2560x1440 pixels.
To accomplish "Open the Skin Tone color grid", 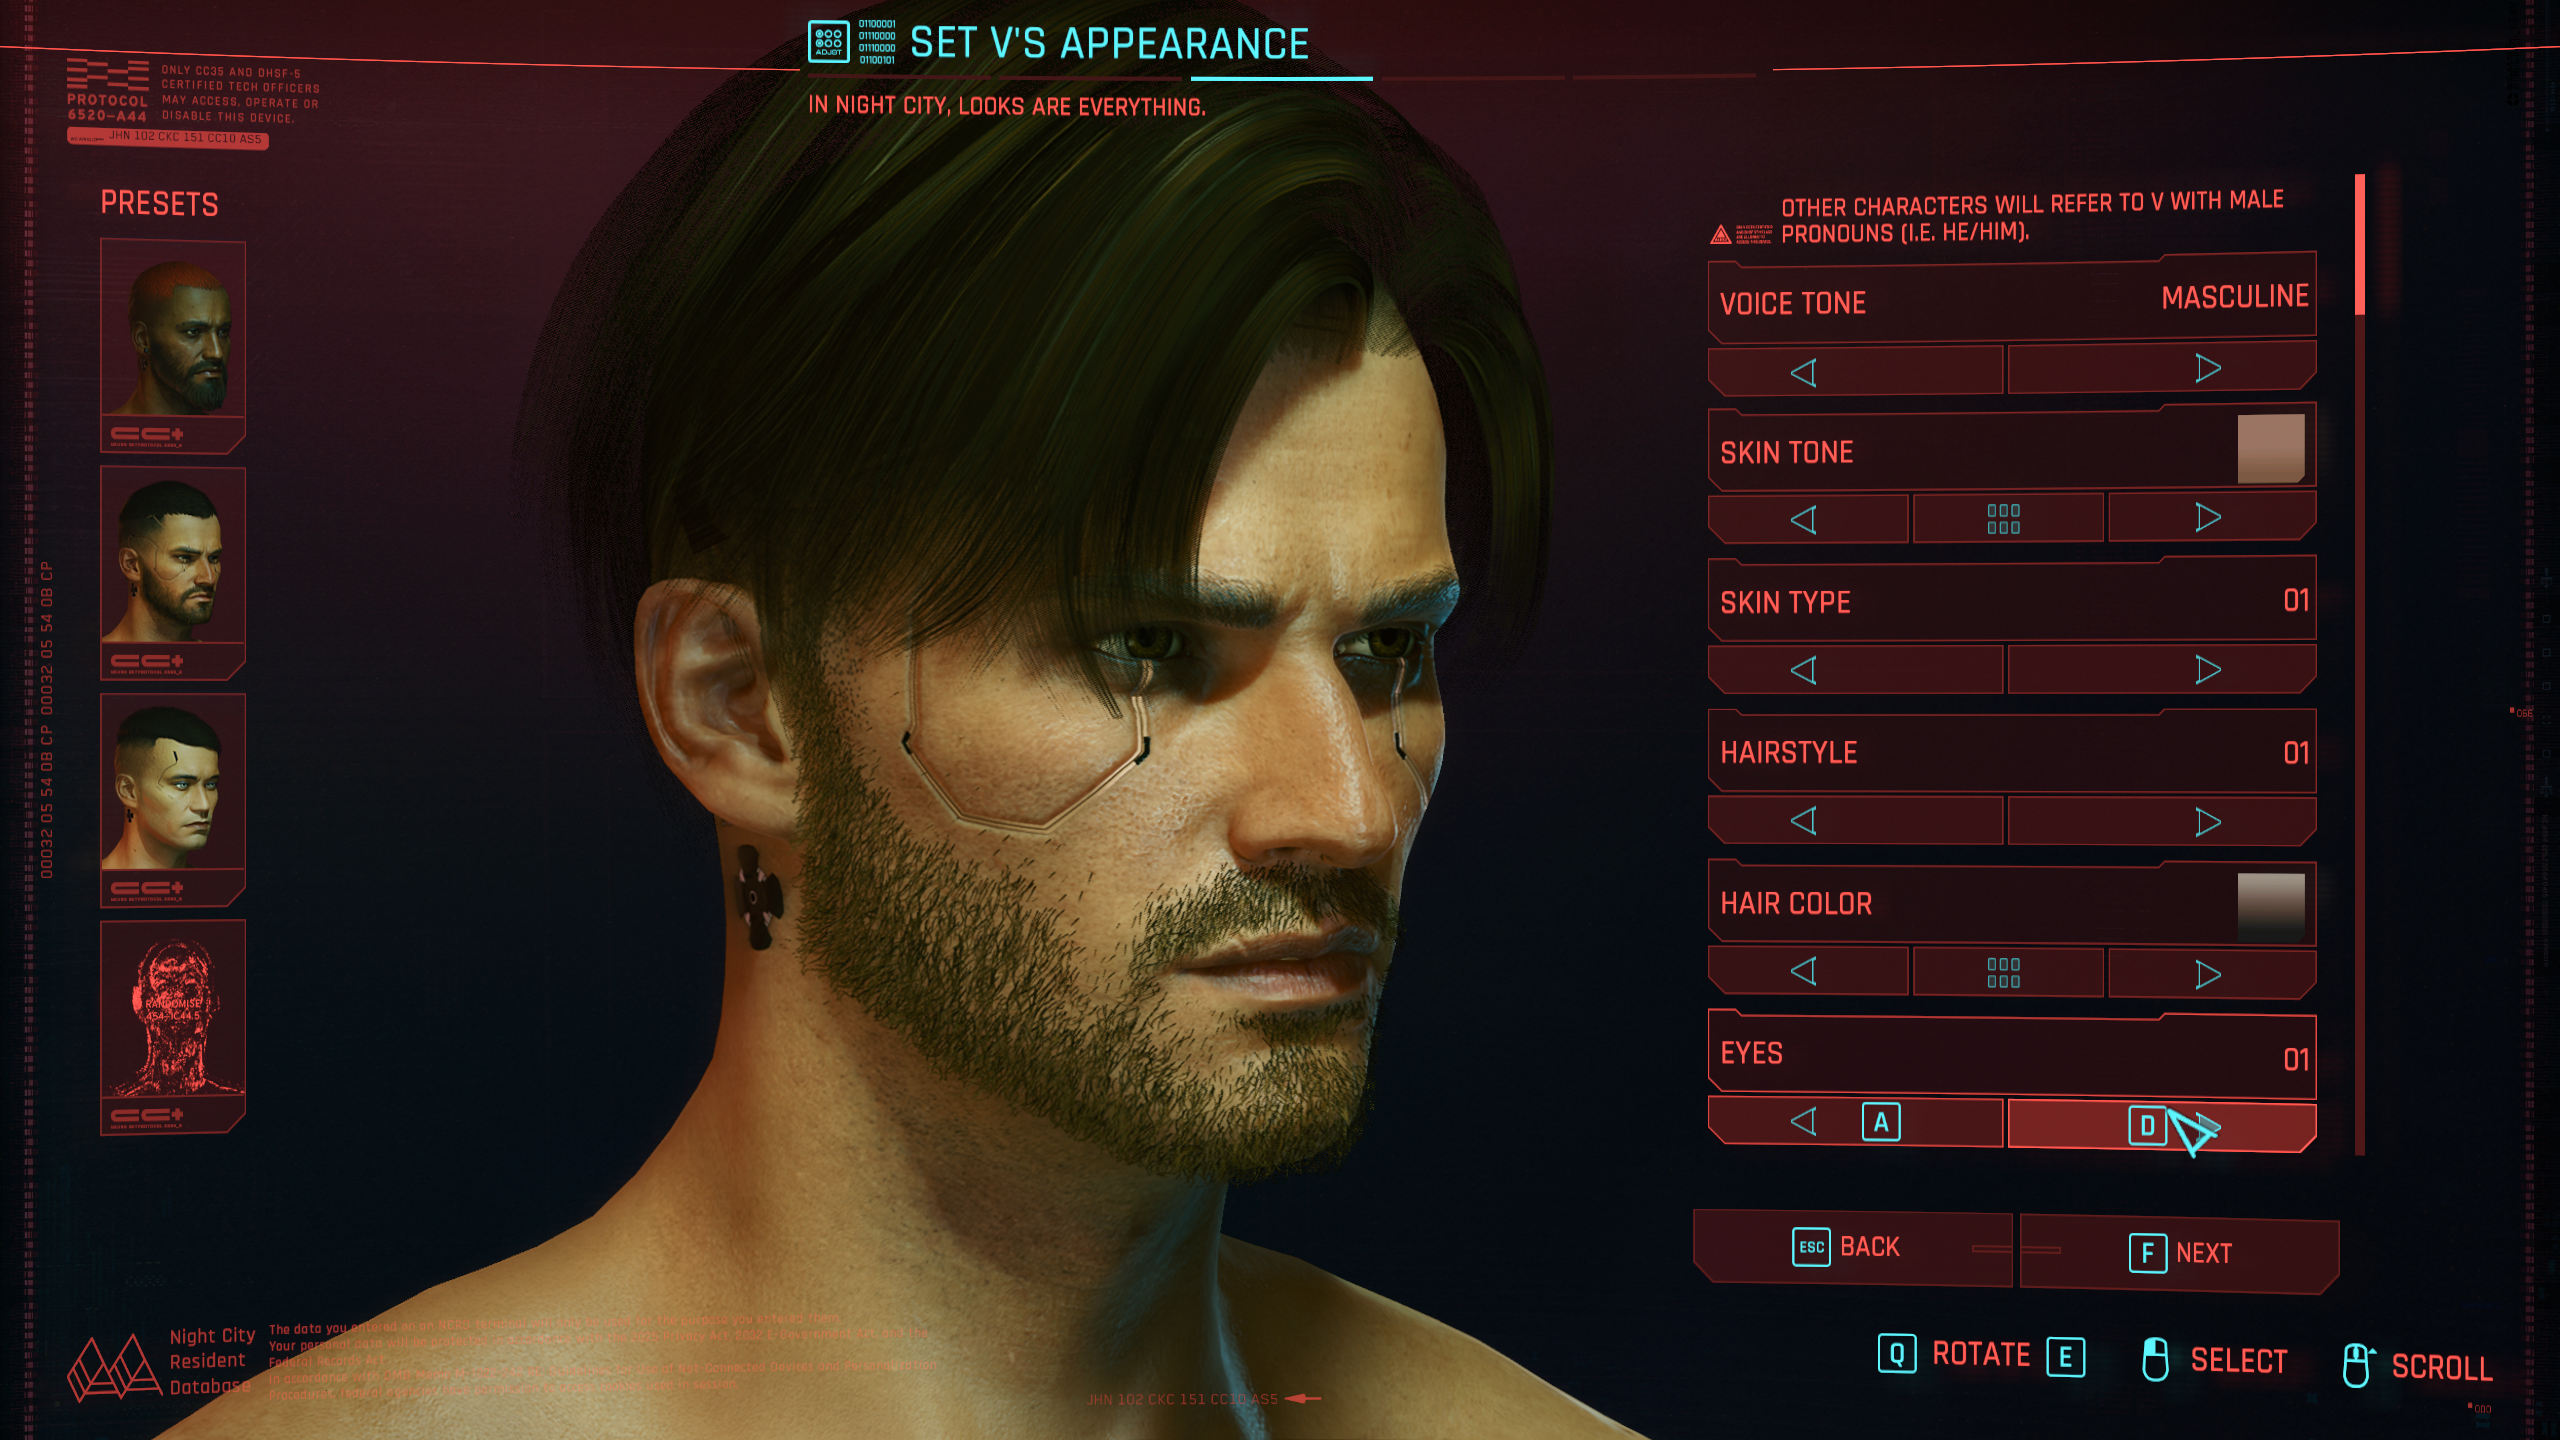I will (2007, 519).
